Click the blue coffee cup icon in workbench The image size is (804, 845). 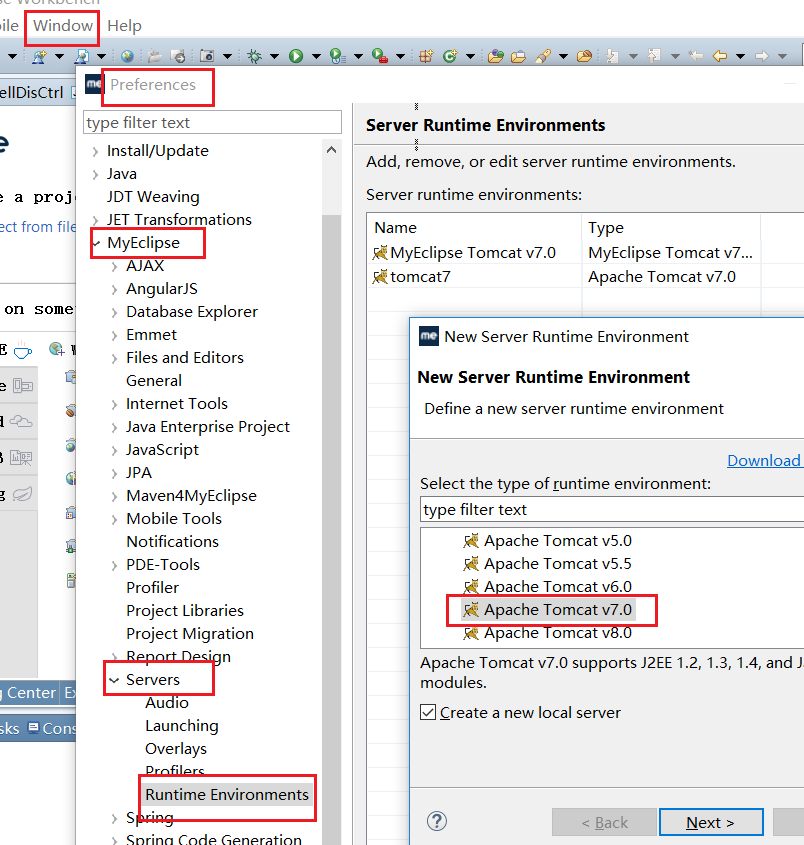[x=23, y=351]
